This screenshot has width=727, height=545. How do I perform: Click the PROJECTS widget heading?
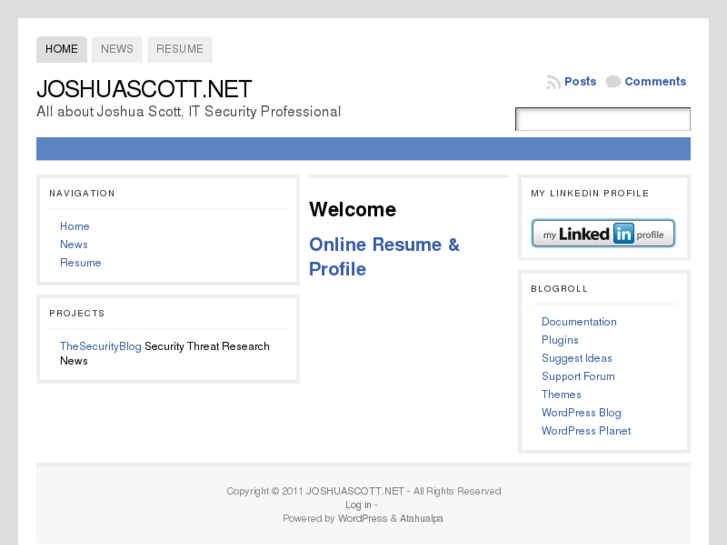tap(77, 313)
